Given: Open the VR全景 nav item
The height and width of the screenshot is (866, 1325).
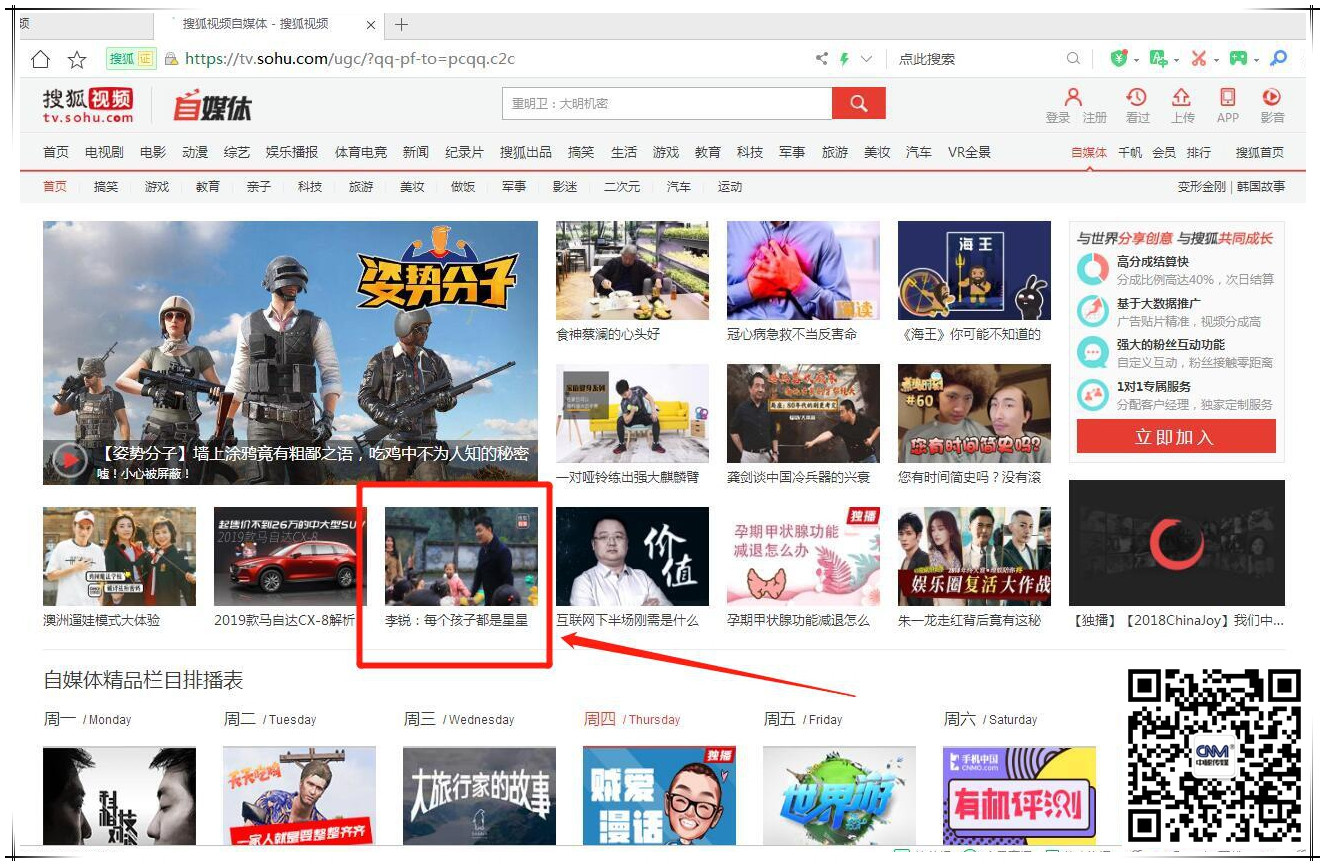Looking at the screenshot, I should [x=969, y=152].
